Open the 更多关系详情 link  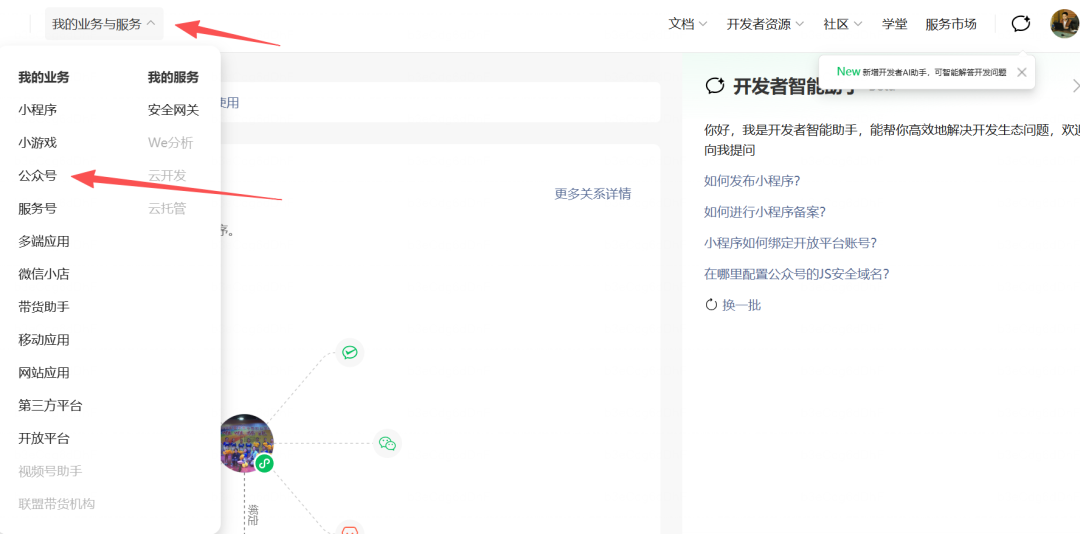(592, 194)
